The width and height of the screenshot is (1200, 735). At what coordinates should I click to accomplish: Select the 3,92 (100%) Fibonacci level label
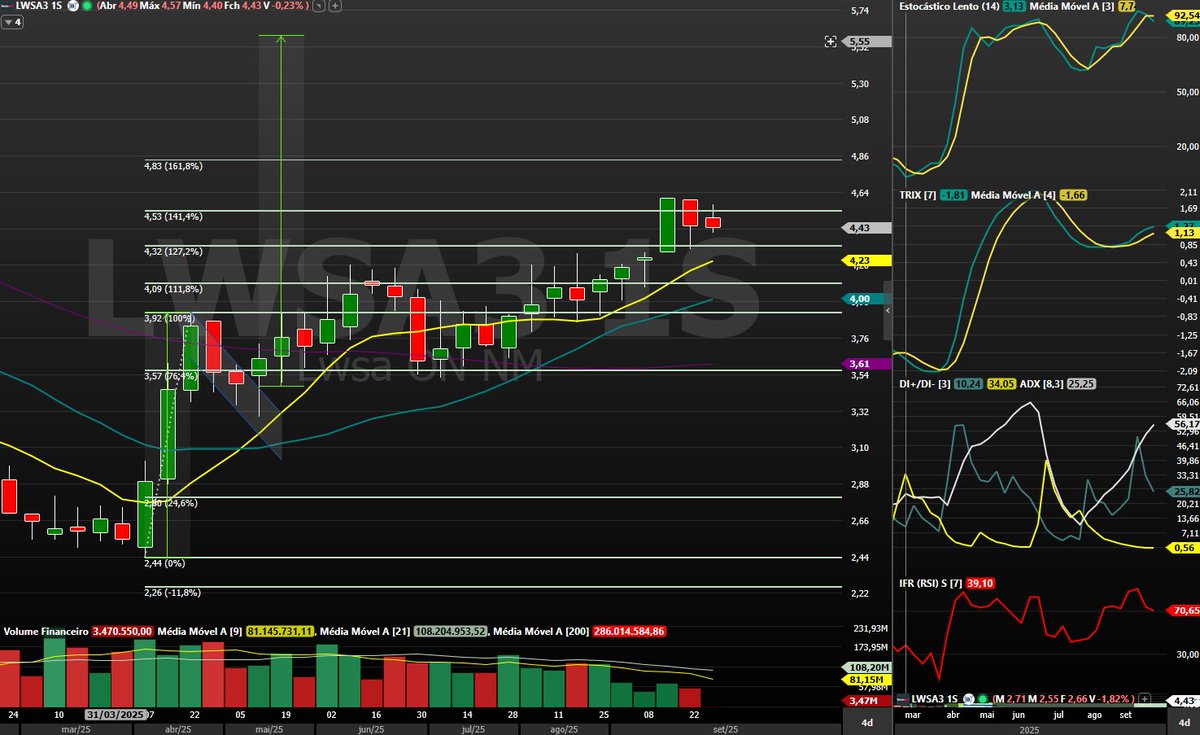(x=168, y=319)
